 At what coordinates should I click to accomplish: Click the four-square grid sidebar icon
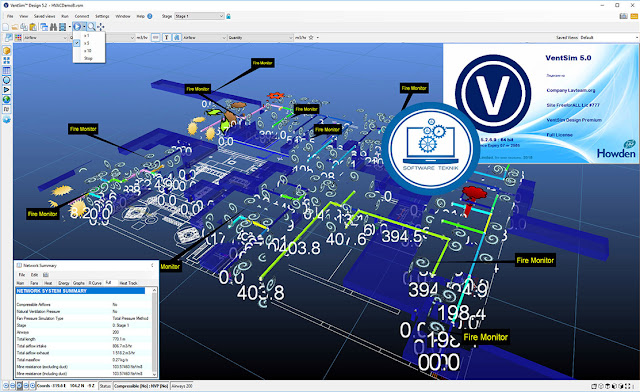[7, 60]
